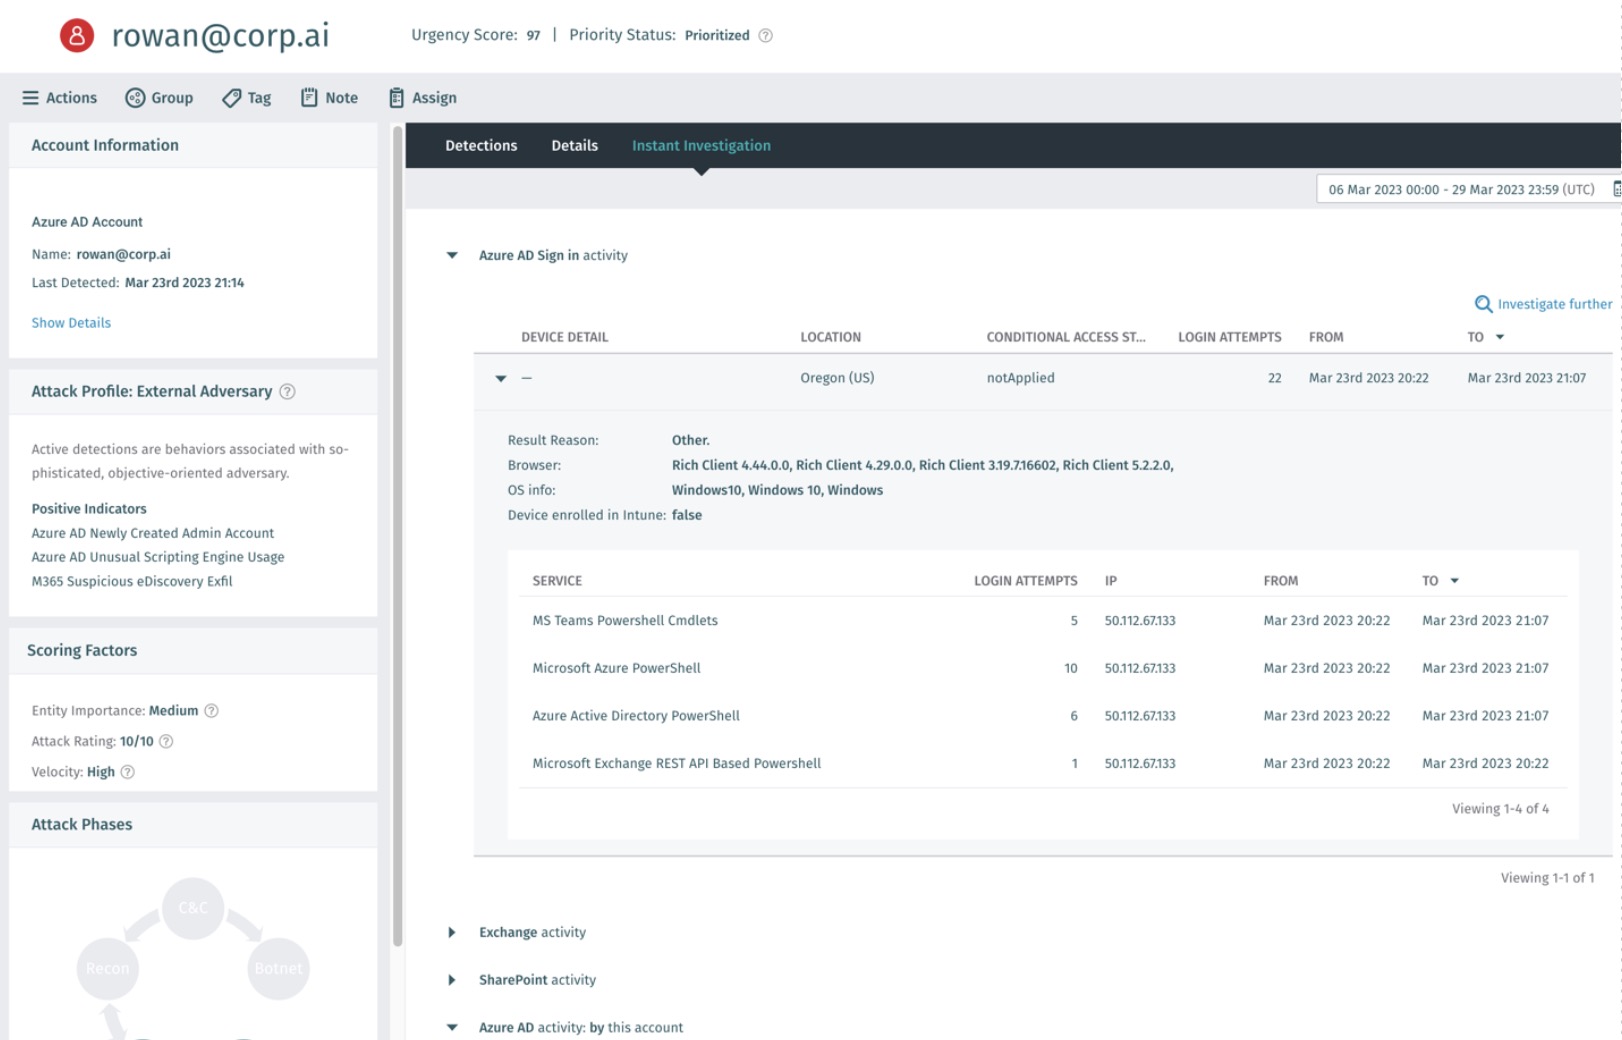Screen dimensions: 1622x1040
Task: Expand the SharePoint activity section
Action: pos(452,980)
